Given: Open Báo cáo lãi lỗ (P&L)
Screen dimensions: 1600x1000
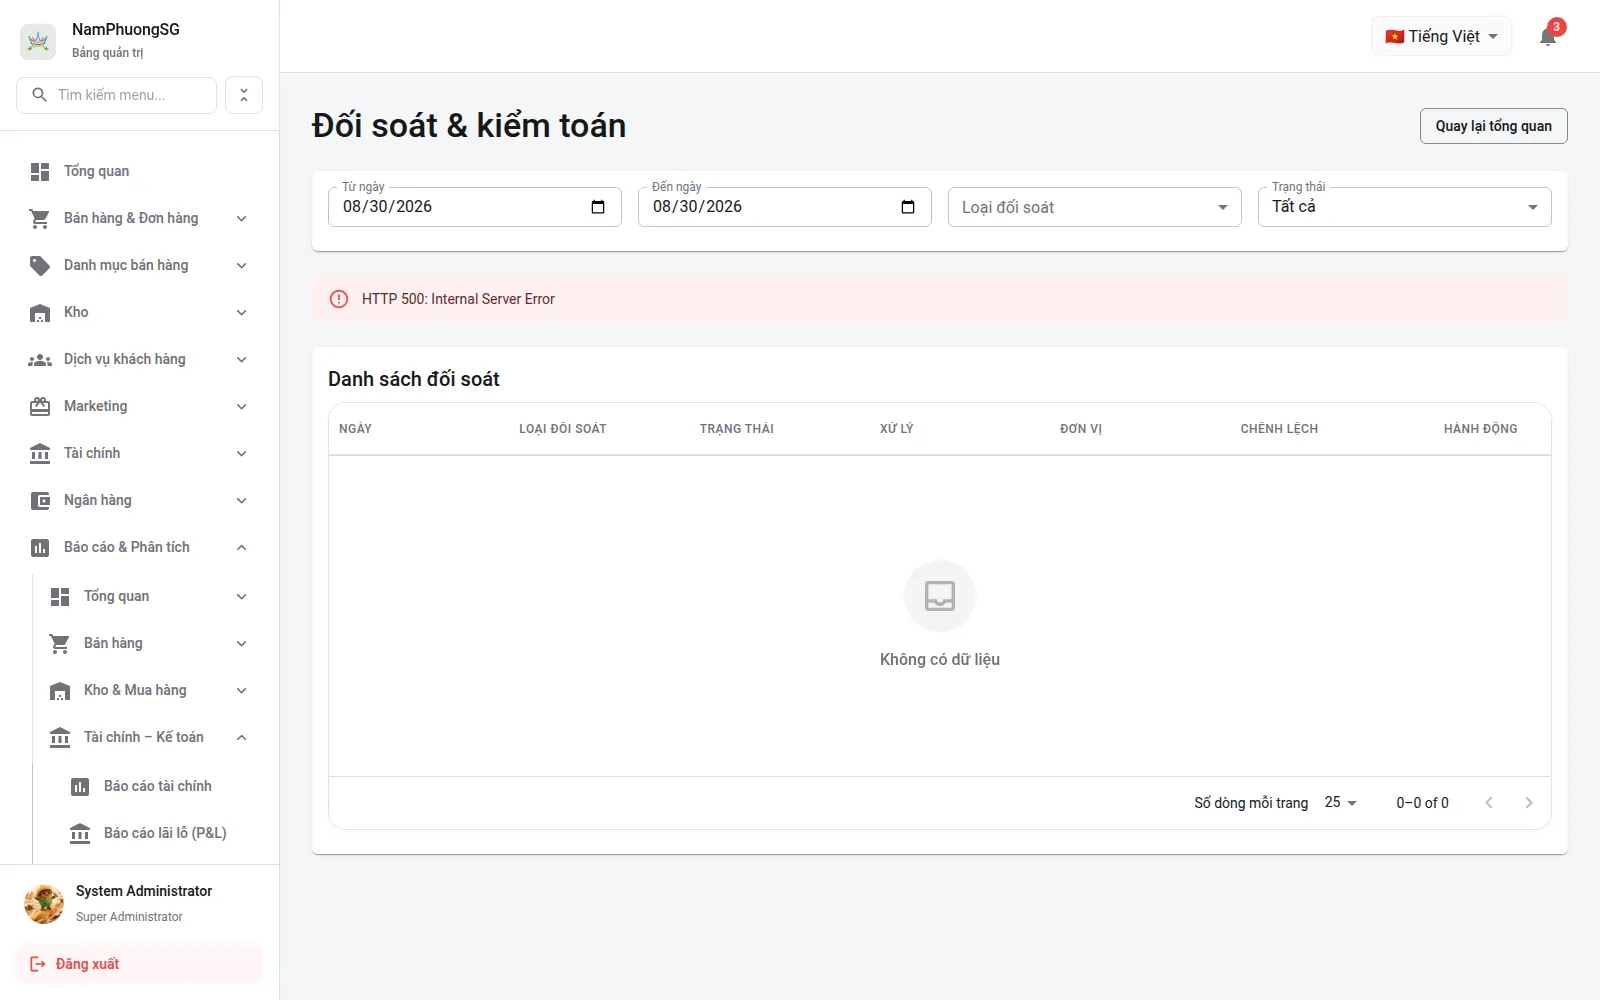Looking at the screenshot, I should pyautogui.click(x=160, y=834).
